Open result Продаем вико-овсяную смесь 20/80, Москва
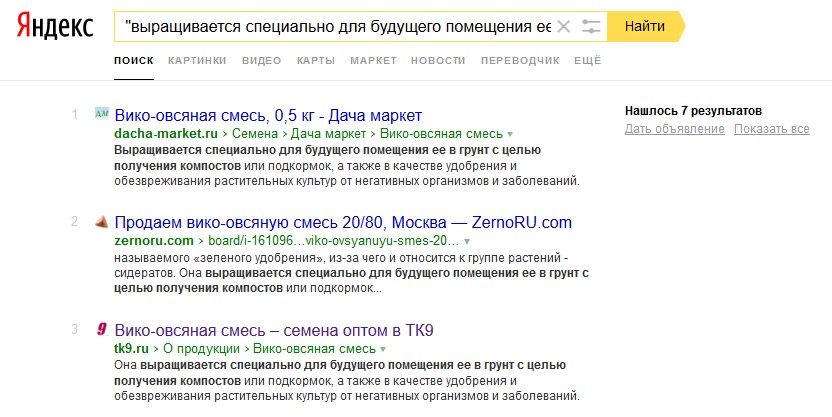This screenshot has height=417, width=832. [343, 222]
